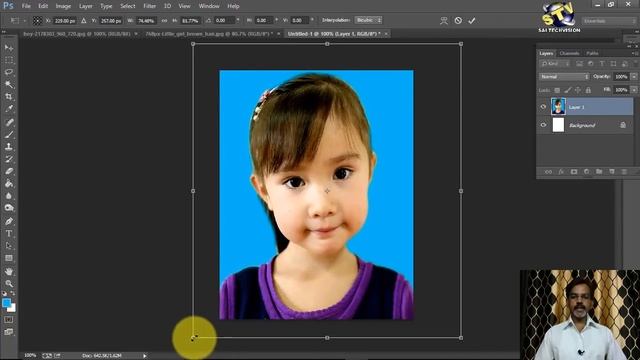Toggle lock transparent pixels

click(557, 90)
